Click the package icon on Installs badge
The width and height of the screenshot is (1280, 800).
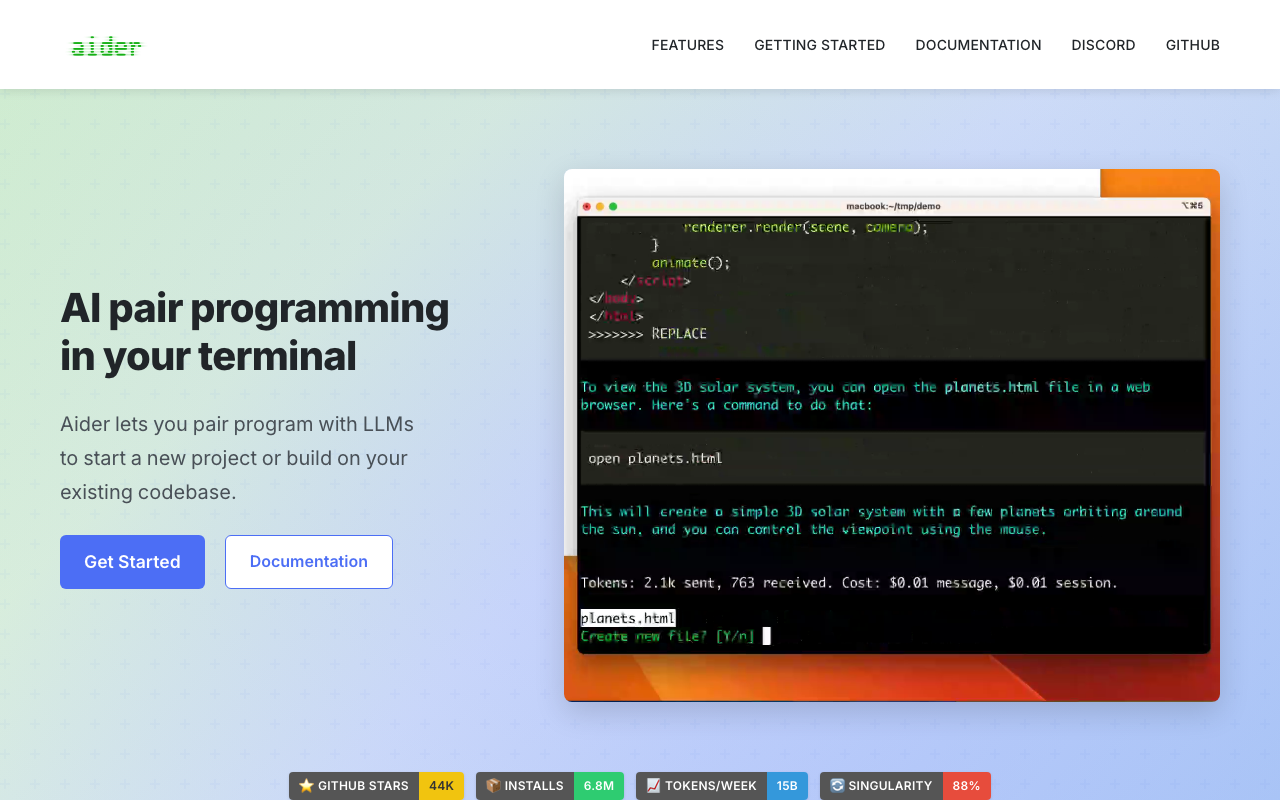click(493, 786)
